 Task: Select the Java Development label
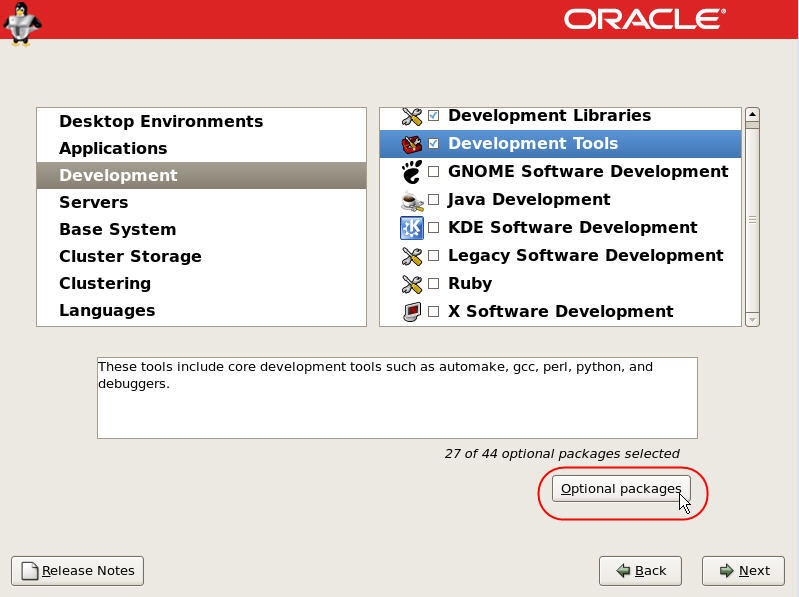(529, 200)
